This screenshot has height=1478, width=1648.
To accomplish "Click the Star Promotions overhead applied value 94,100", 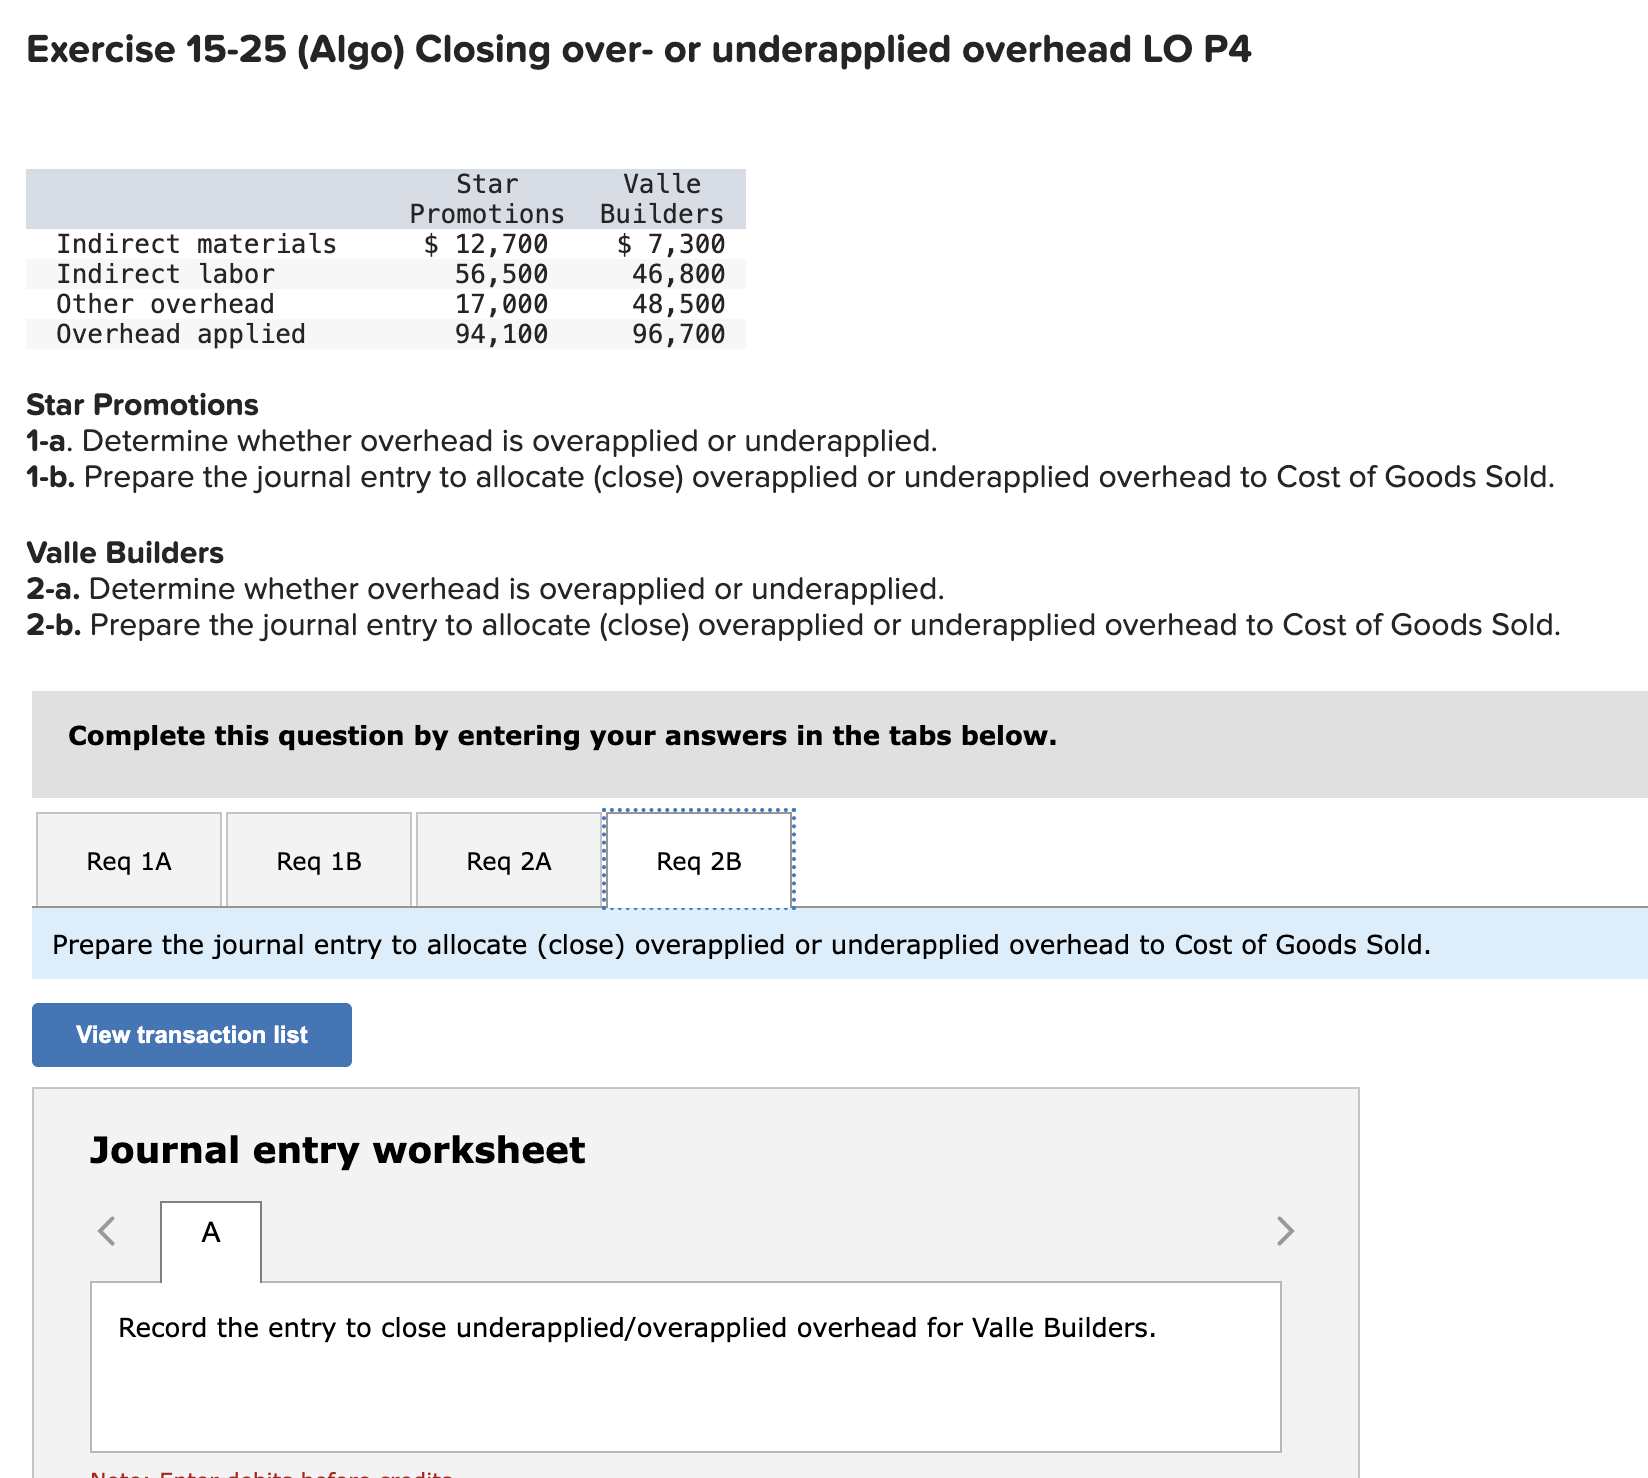I will point(501,334).
